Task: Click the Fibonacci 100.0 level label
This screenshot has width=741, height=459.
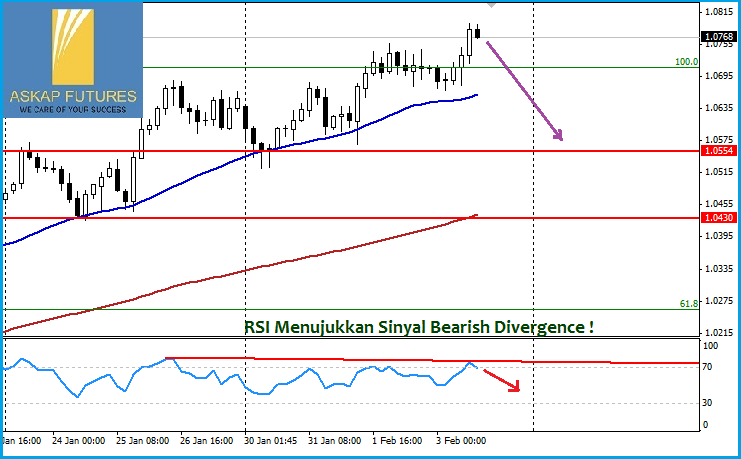Action: coord(686,61)
